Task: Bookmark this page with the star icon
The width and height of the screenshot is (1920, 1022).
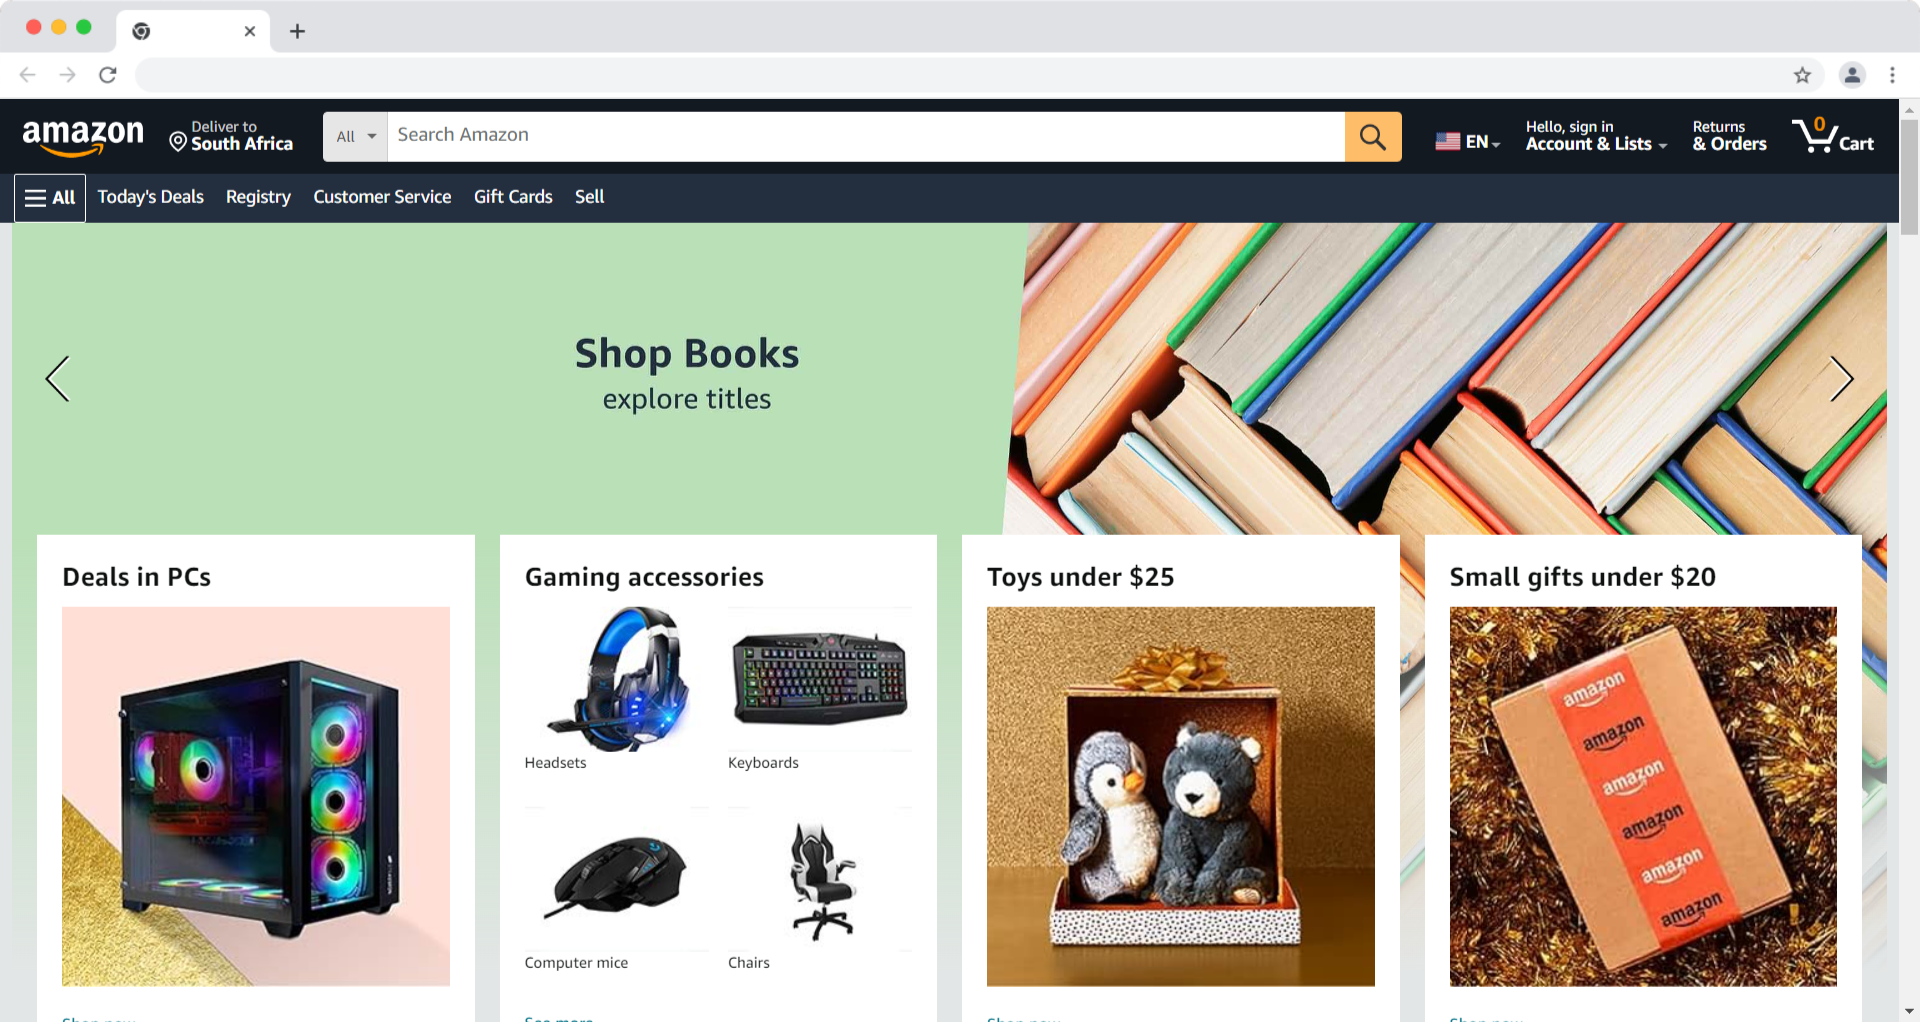Action: pos(1802,75)
